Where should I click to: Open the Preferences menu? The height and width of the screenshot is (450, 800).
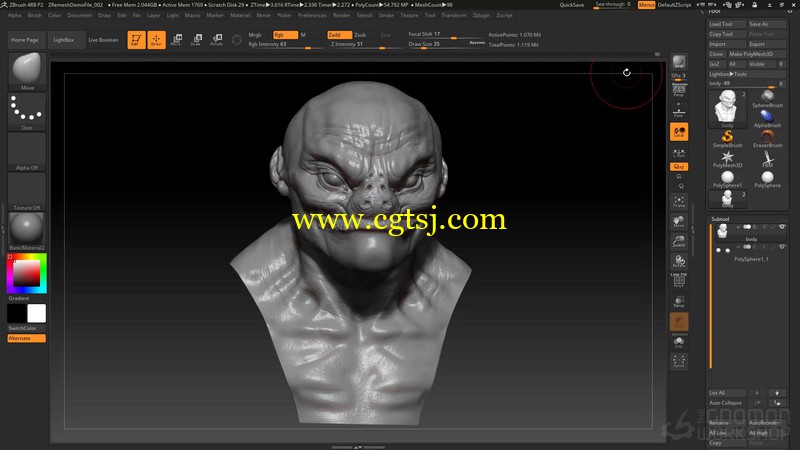(312, 15)
